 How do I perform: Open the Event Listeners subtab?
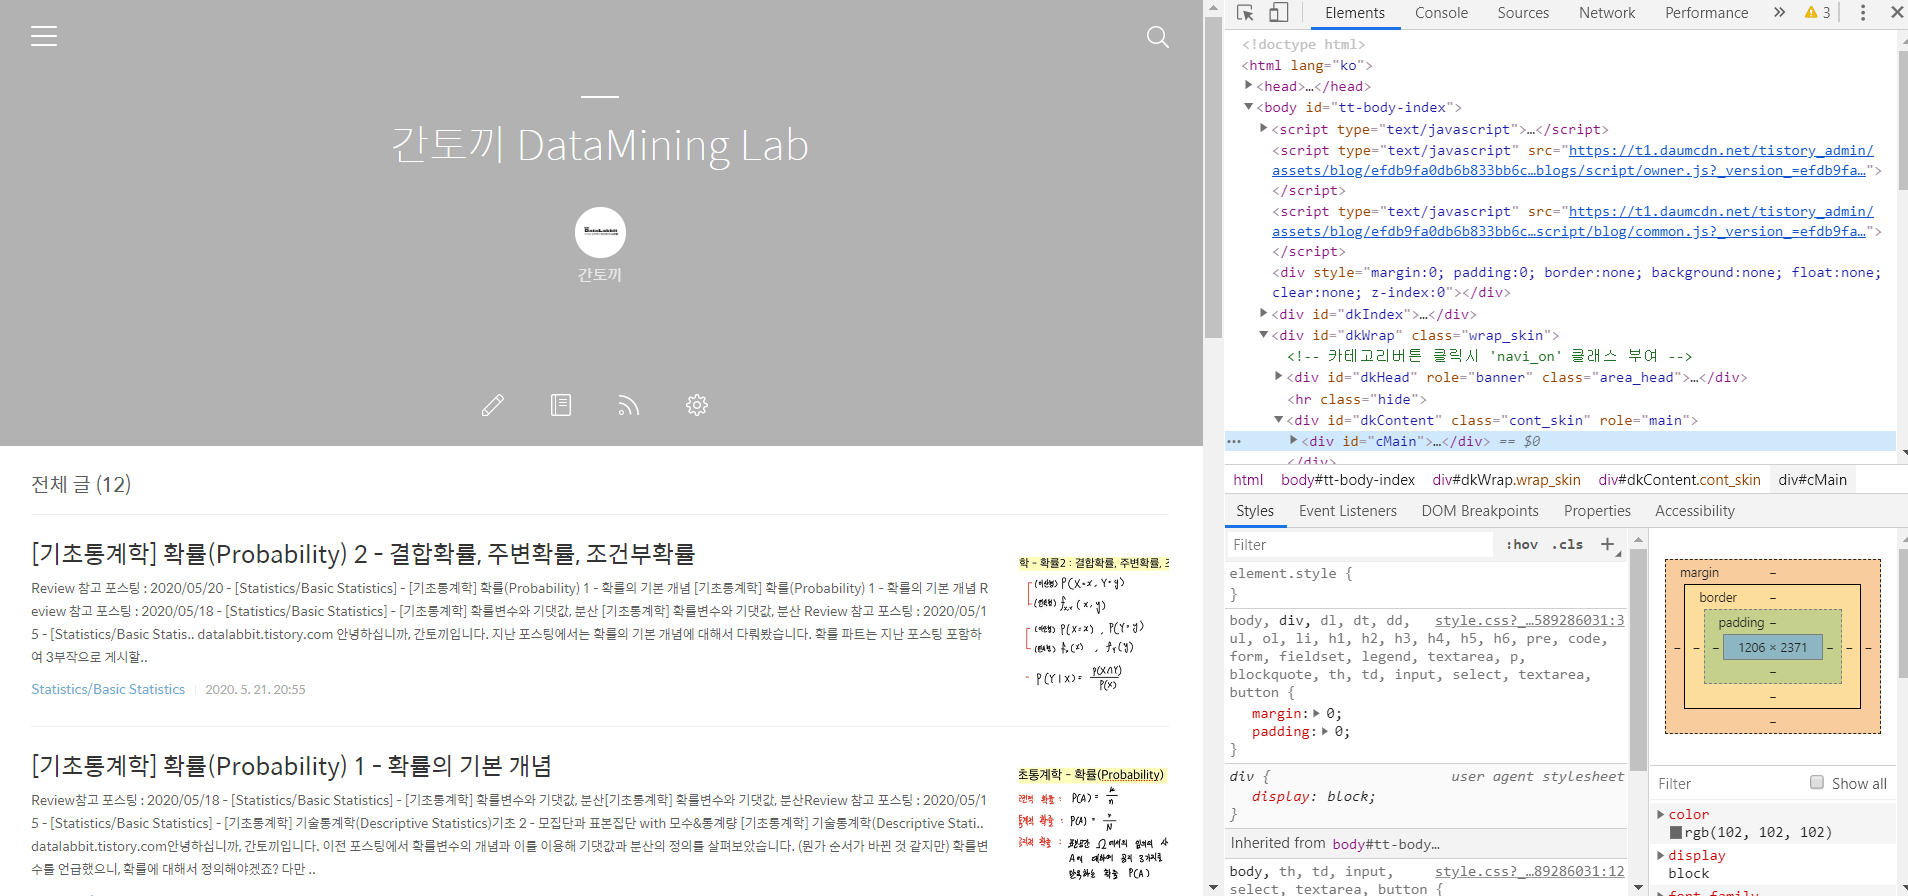(1347, 511)
